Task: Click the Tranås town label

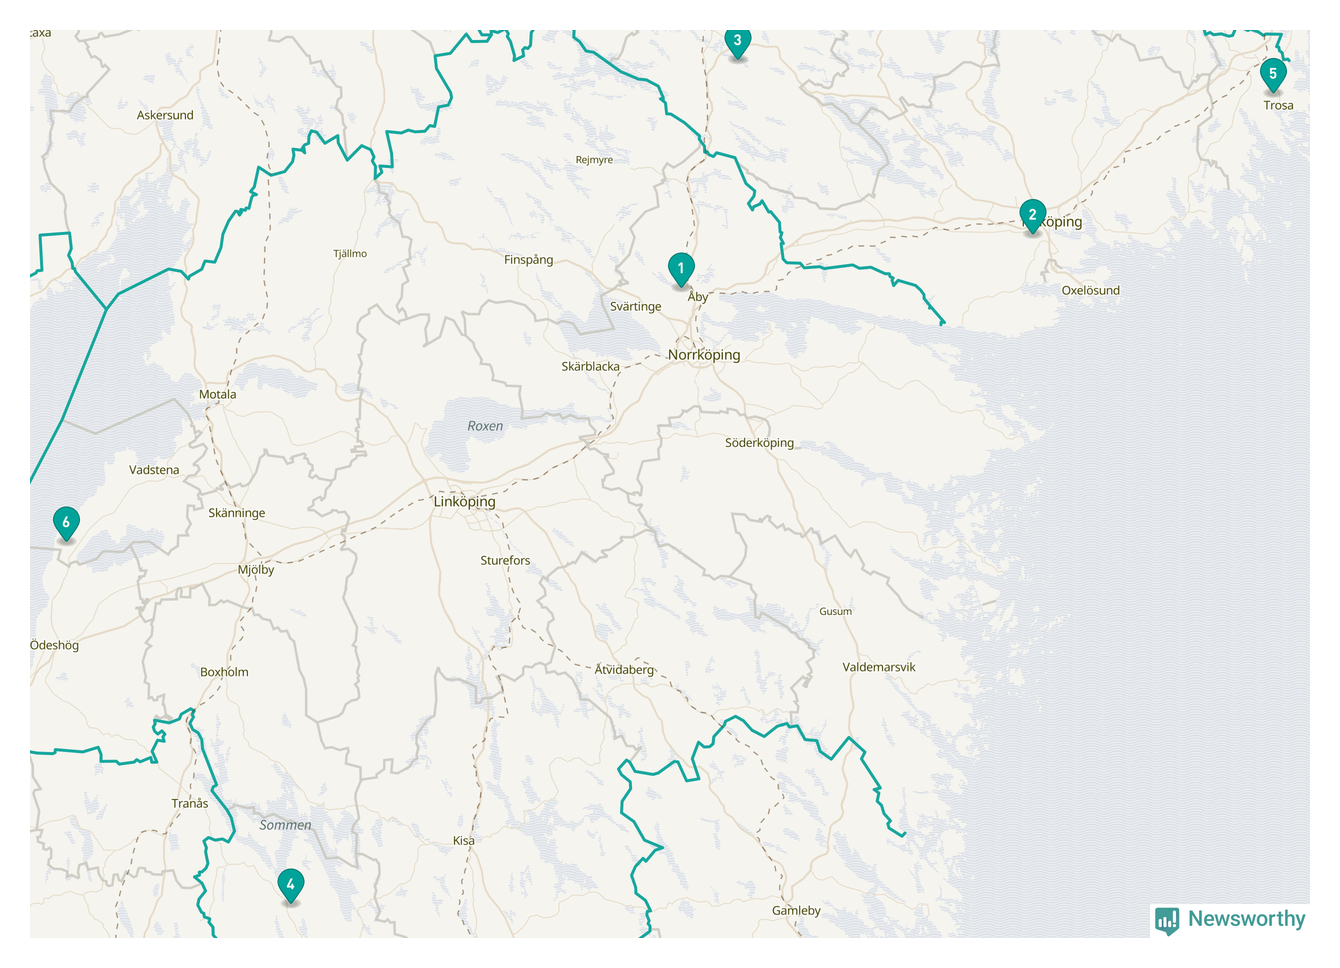Action: click(190, 804)
